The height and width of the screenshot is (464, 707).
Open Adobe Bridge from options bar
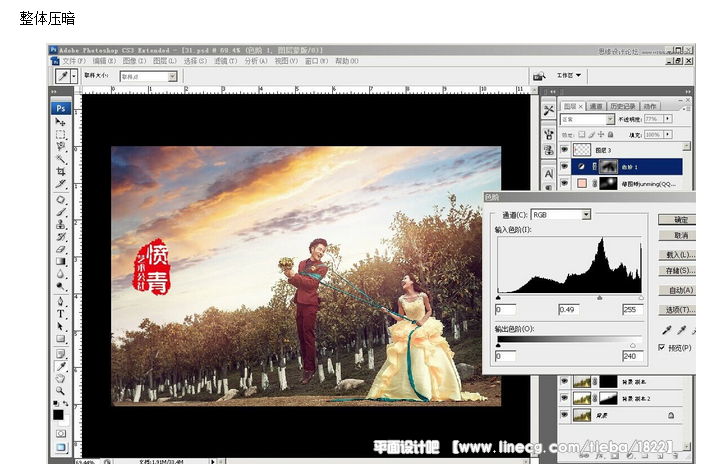click(x=539, y=76)
